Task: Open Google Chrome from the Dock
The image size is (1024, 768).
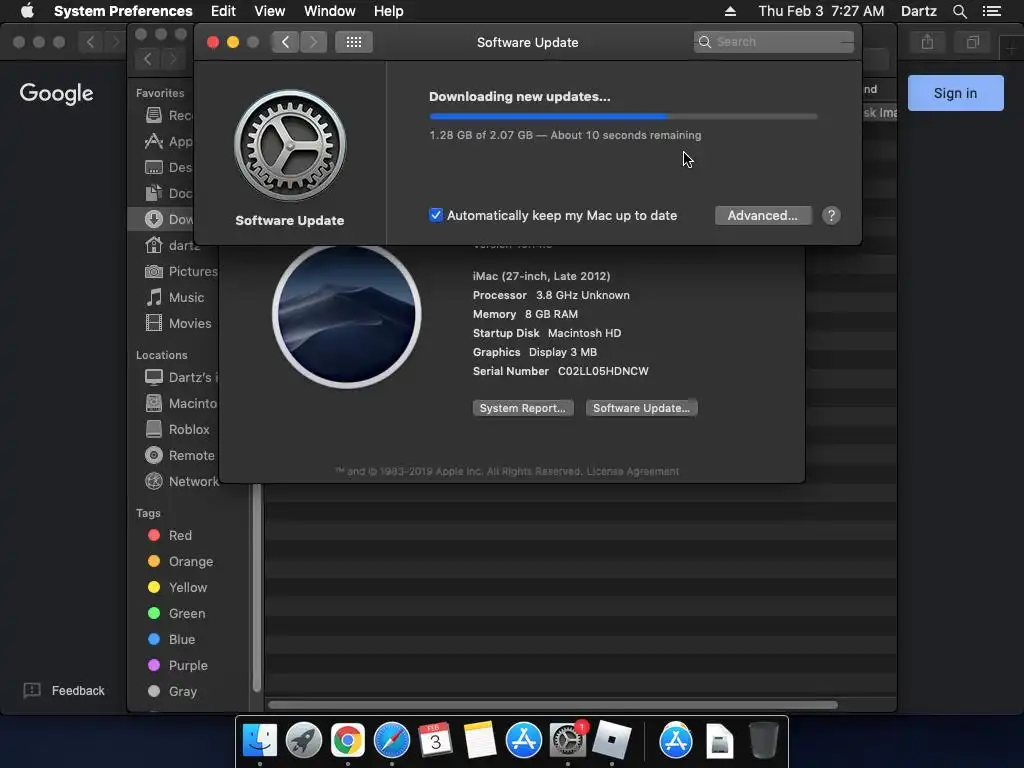Action: pyautogui.click(x=347, y=741)
